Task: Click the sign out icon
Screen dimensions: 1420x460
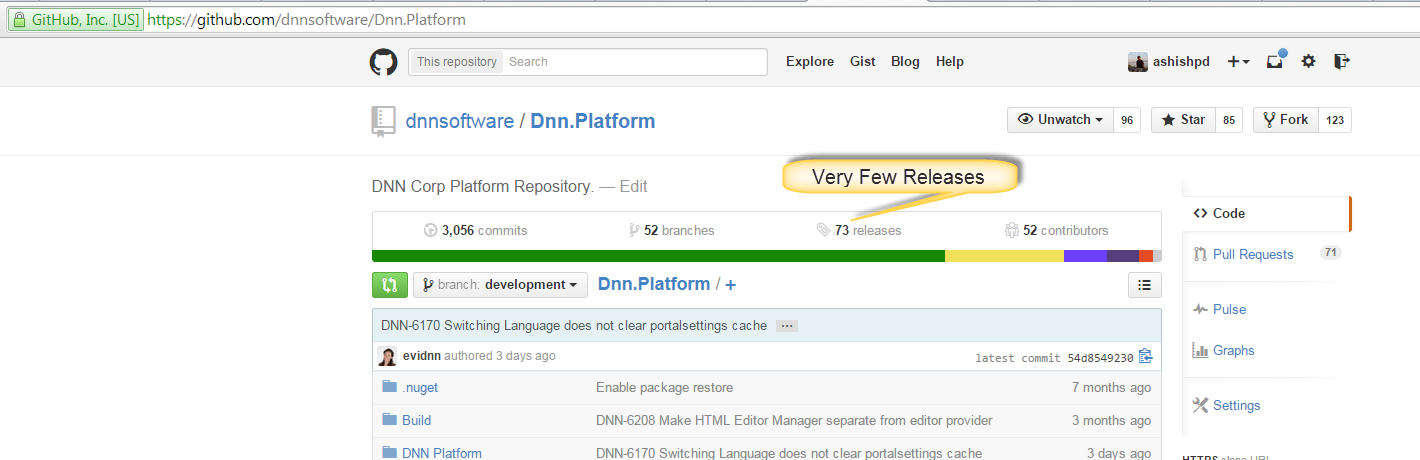Action: point(1342,61)
